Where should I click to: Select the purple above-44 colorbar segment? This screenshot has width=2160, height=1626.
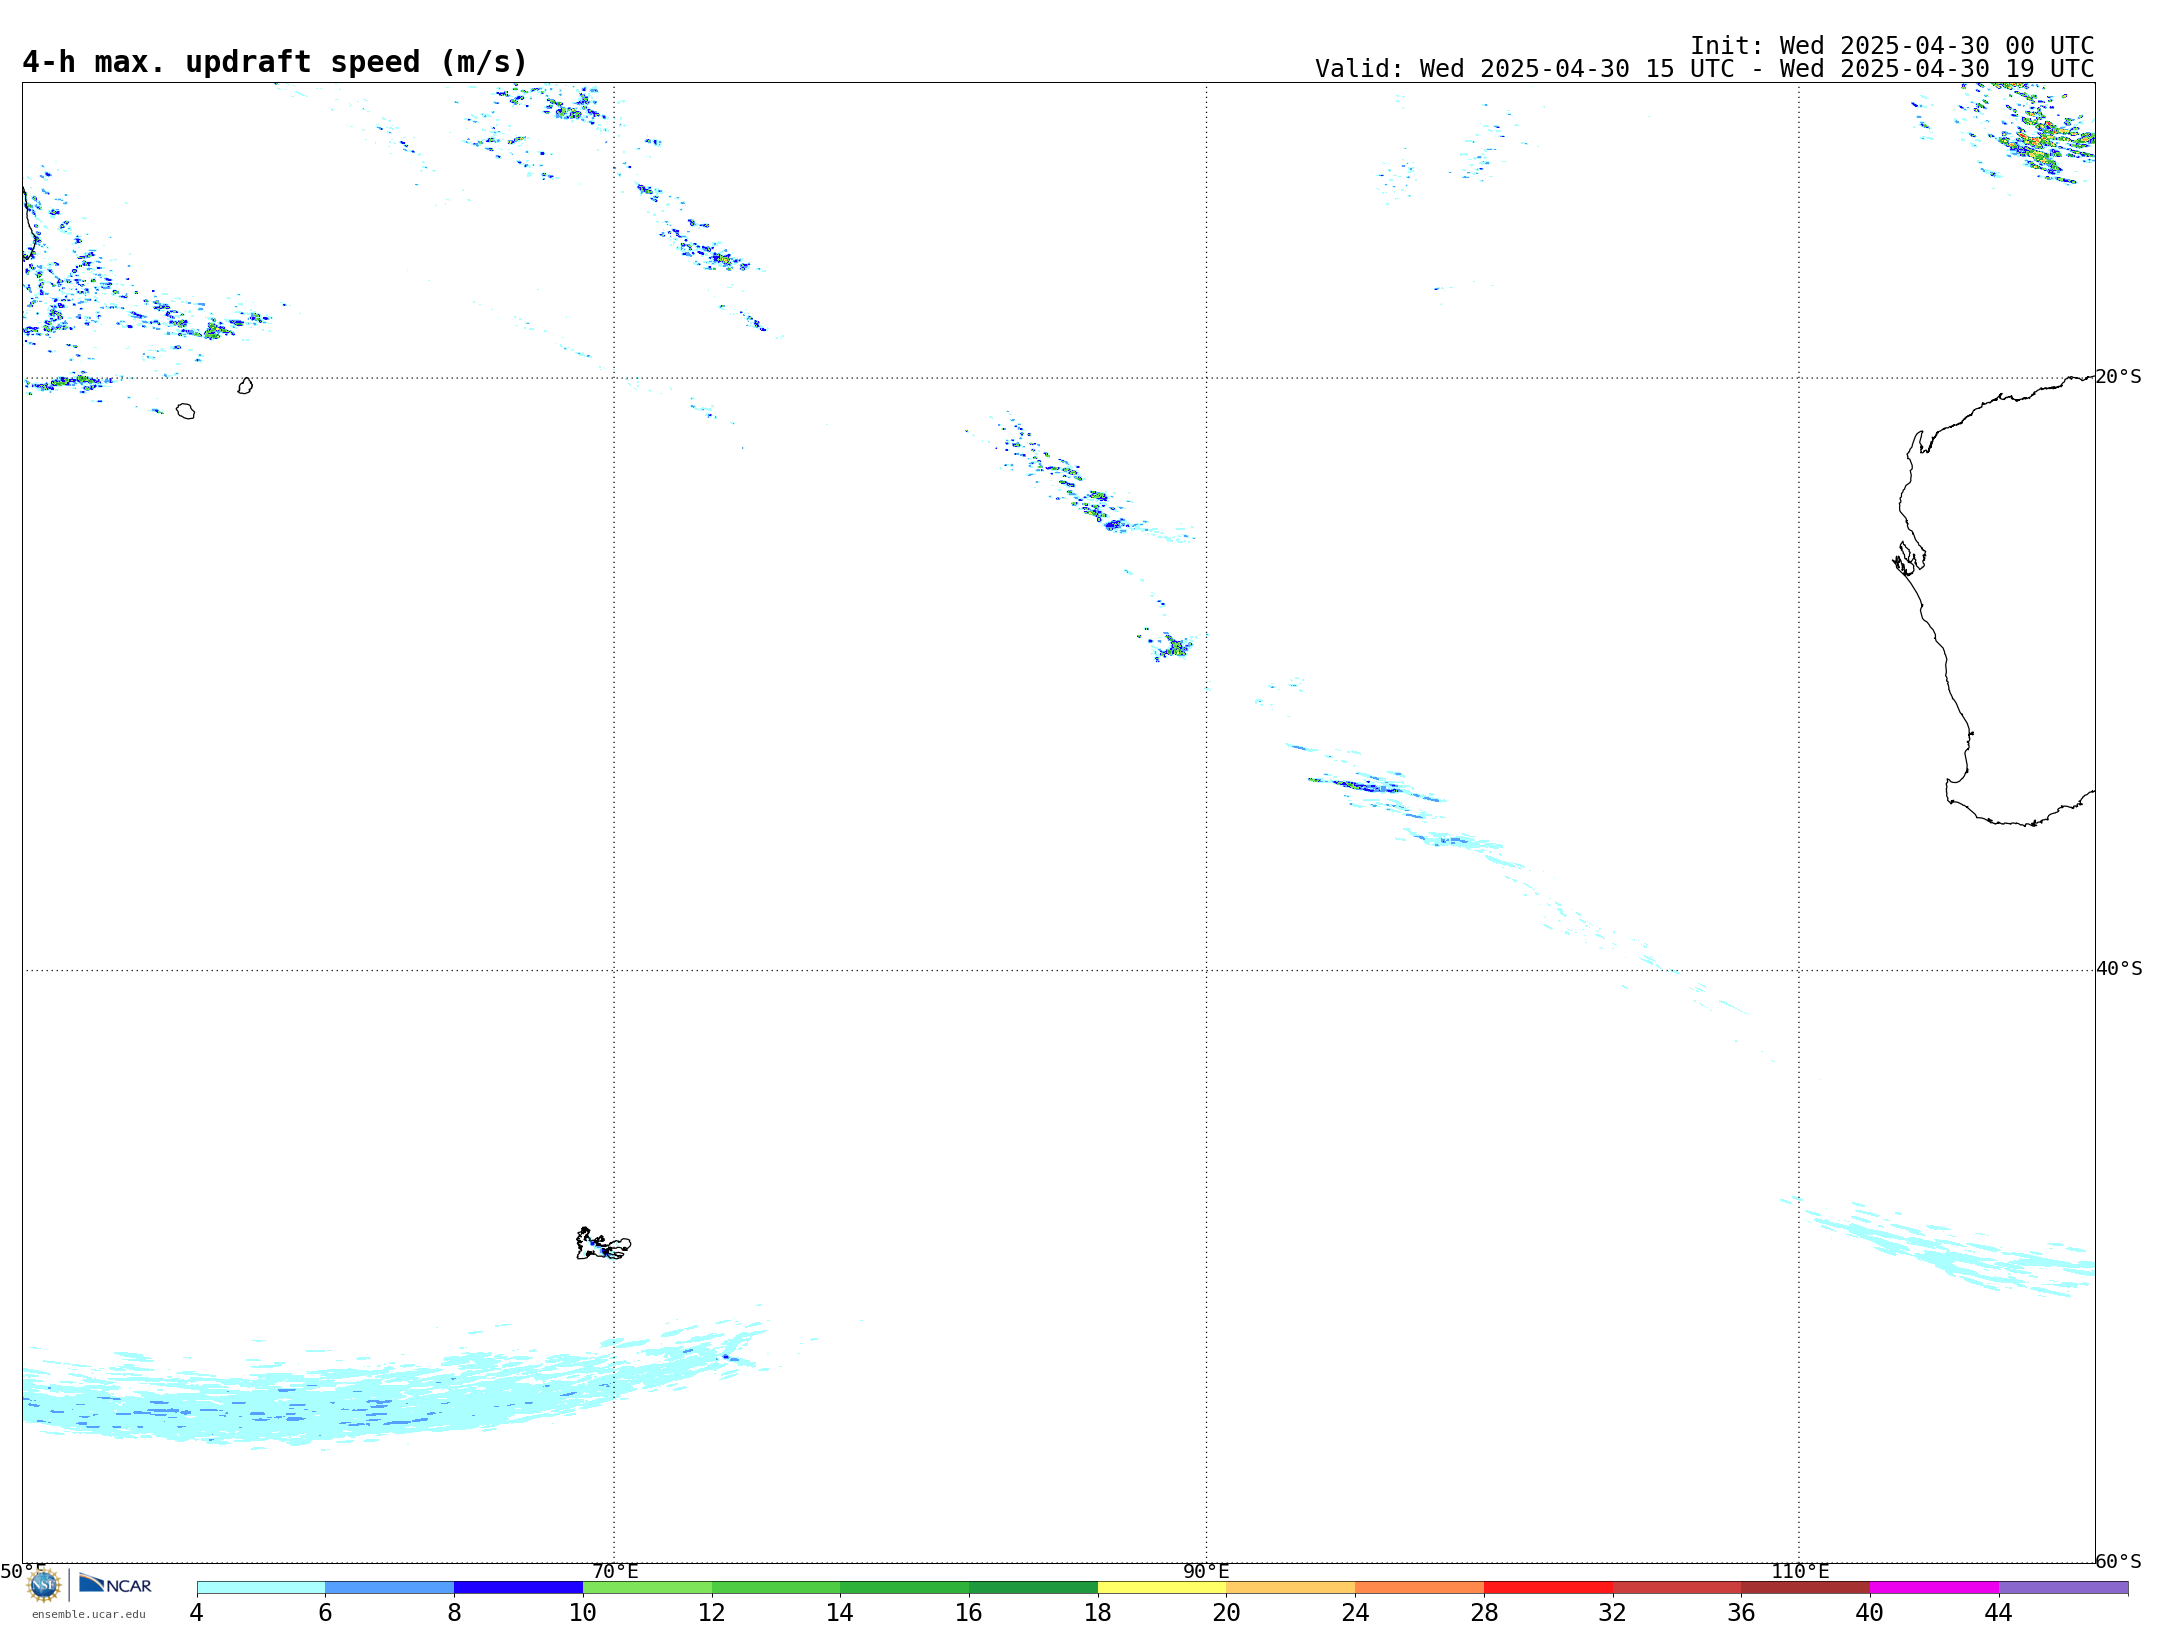coord(2063,1587)
